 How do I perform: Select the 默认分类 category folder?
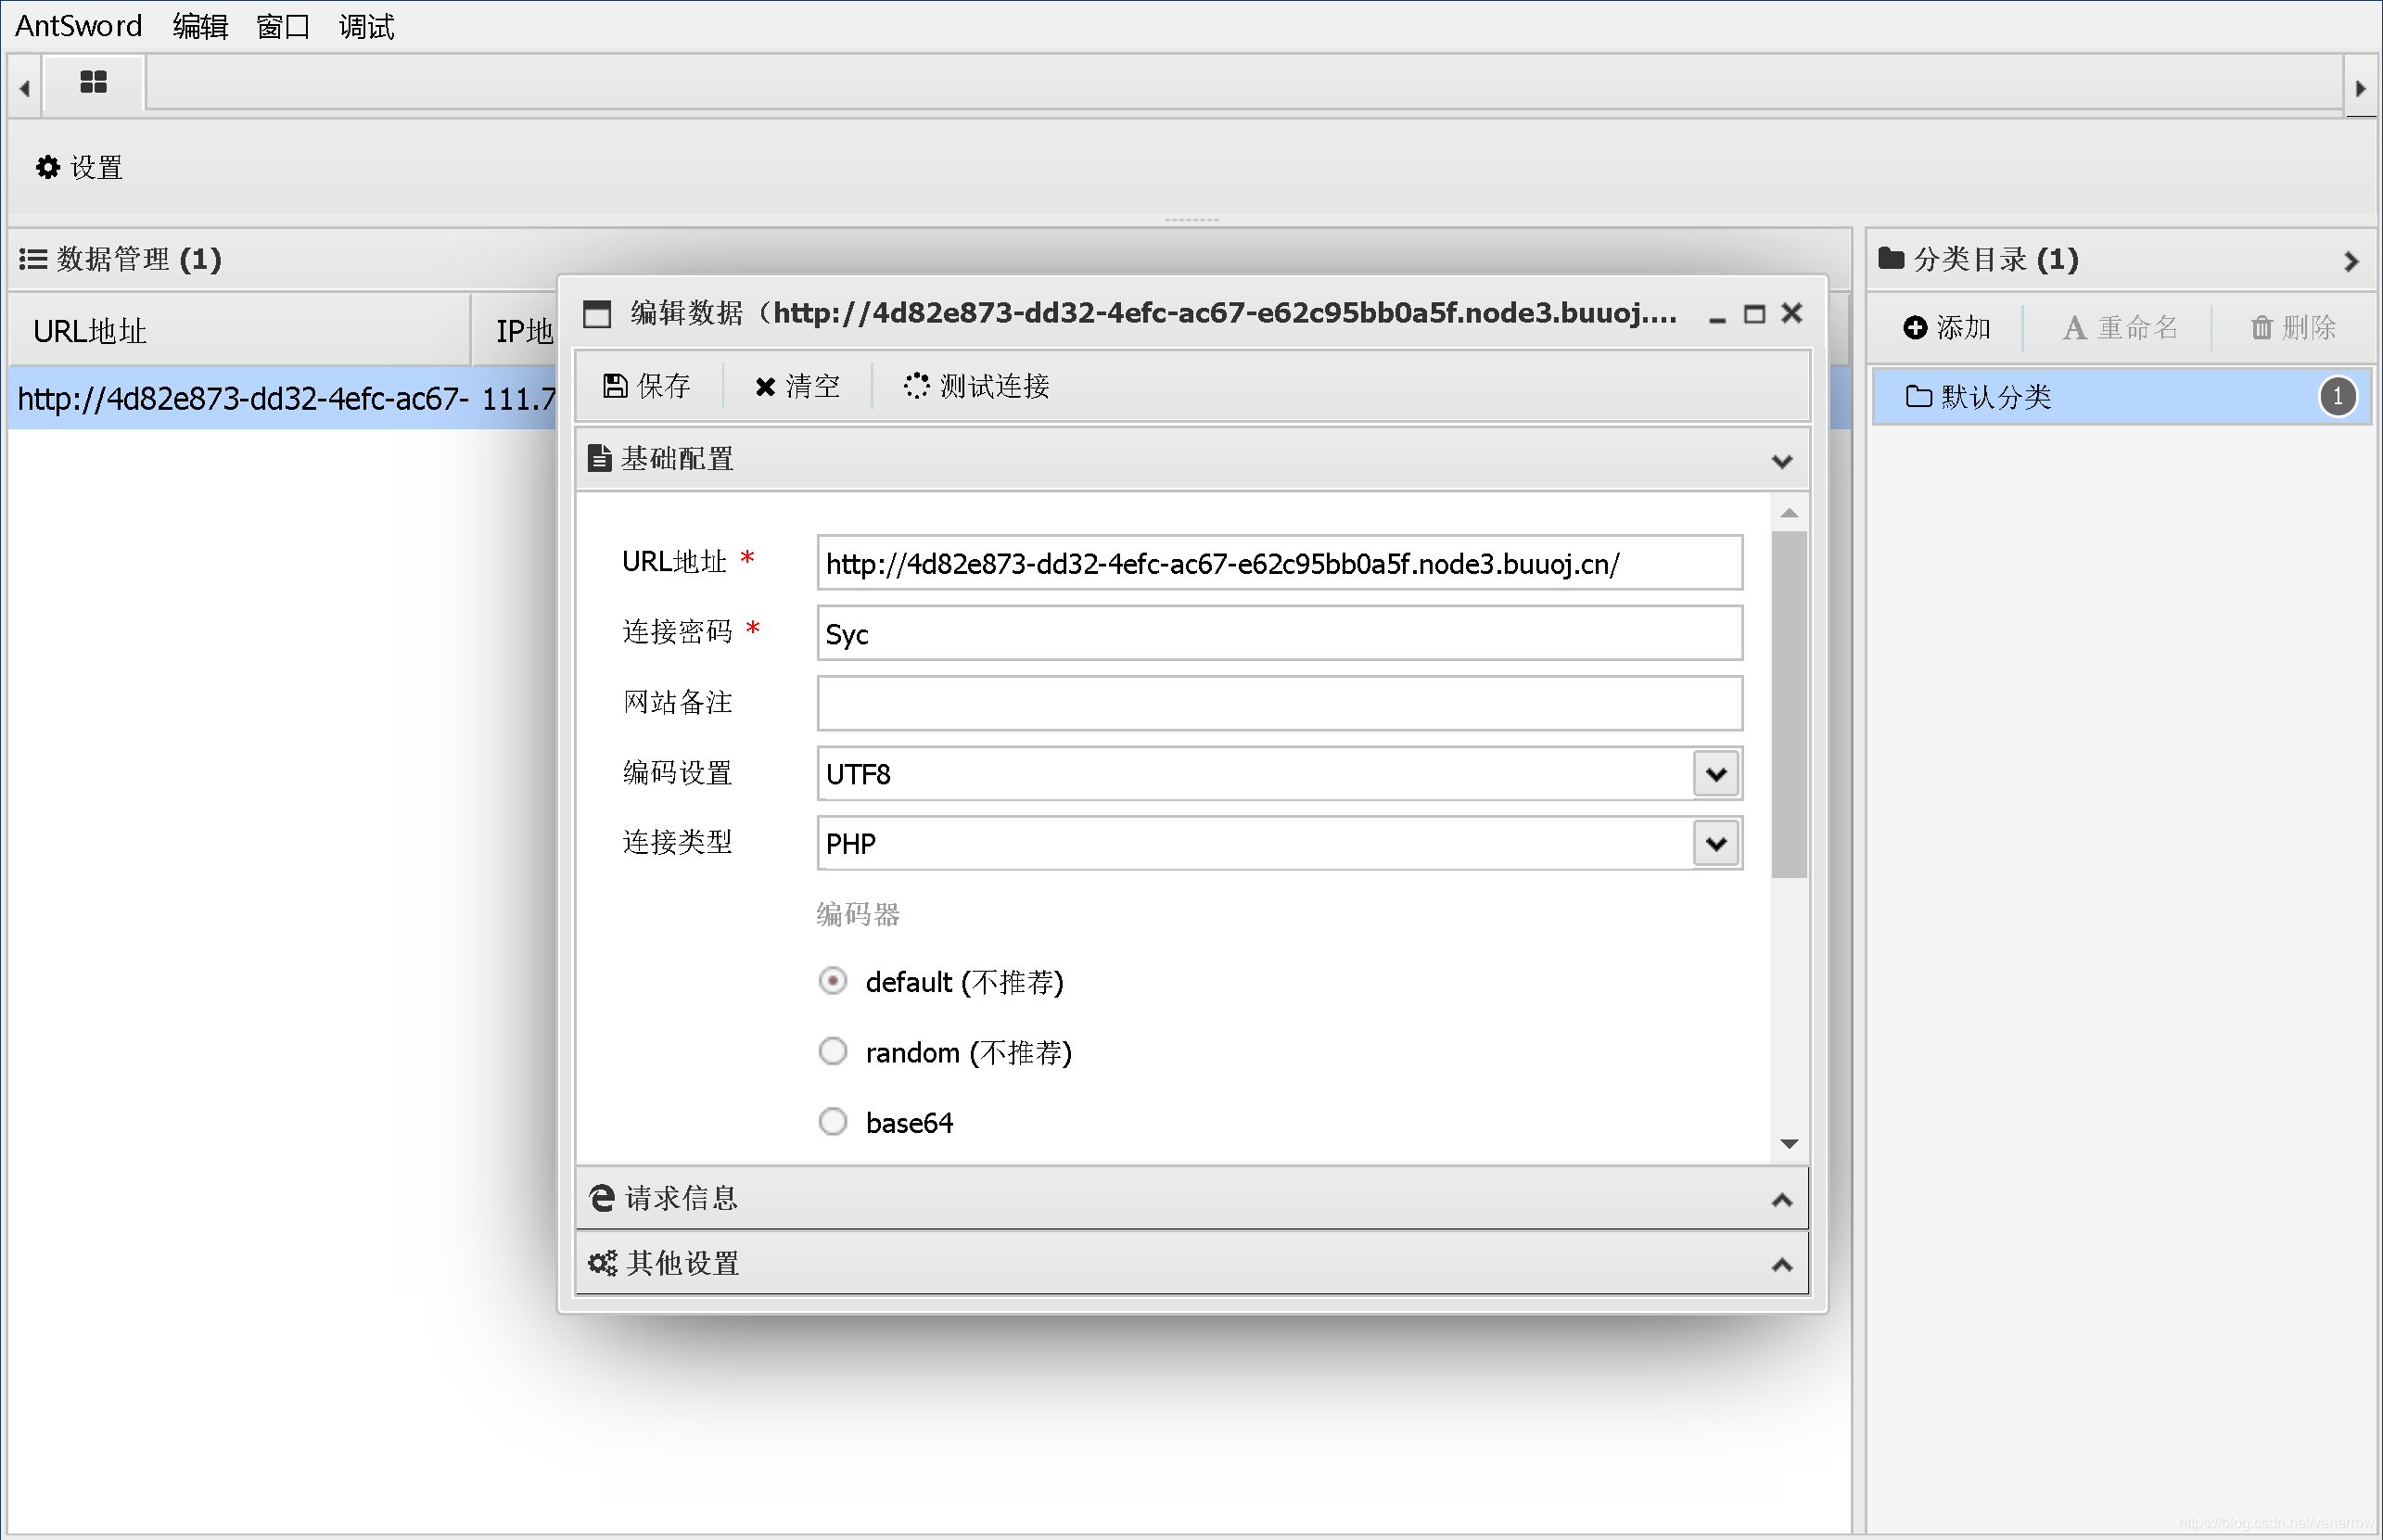click(2120, 397)
